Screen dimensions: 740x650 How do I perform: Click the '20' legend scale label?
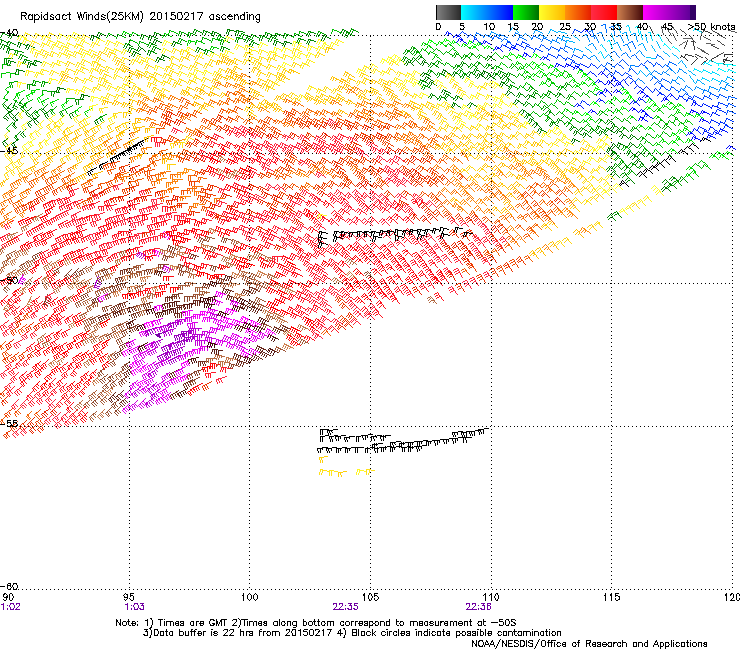(x=537, y=27)
